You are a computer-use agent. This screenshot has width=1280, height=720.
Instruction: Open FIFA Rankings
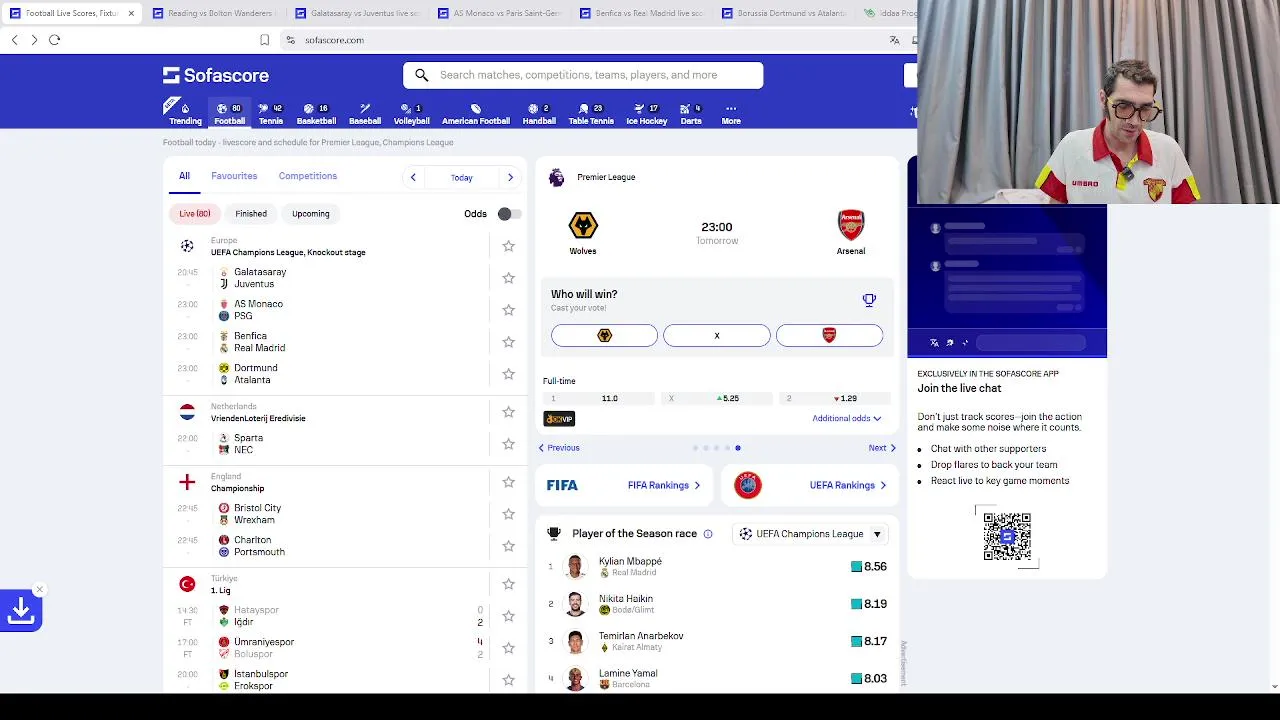(623, 485)
